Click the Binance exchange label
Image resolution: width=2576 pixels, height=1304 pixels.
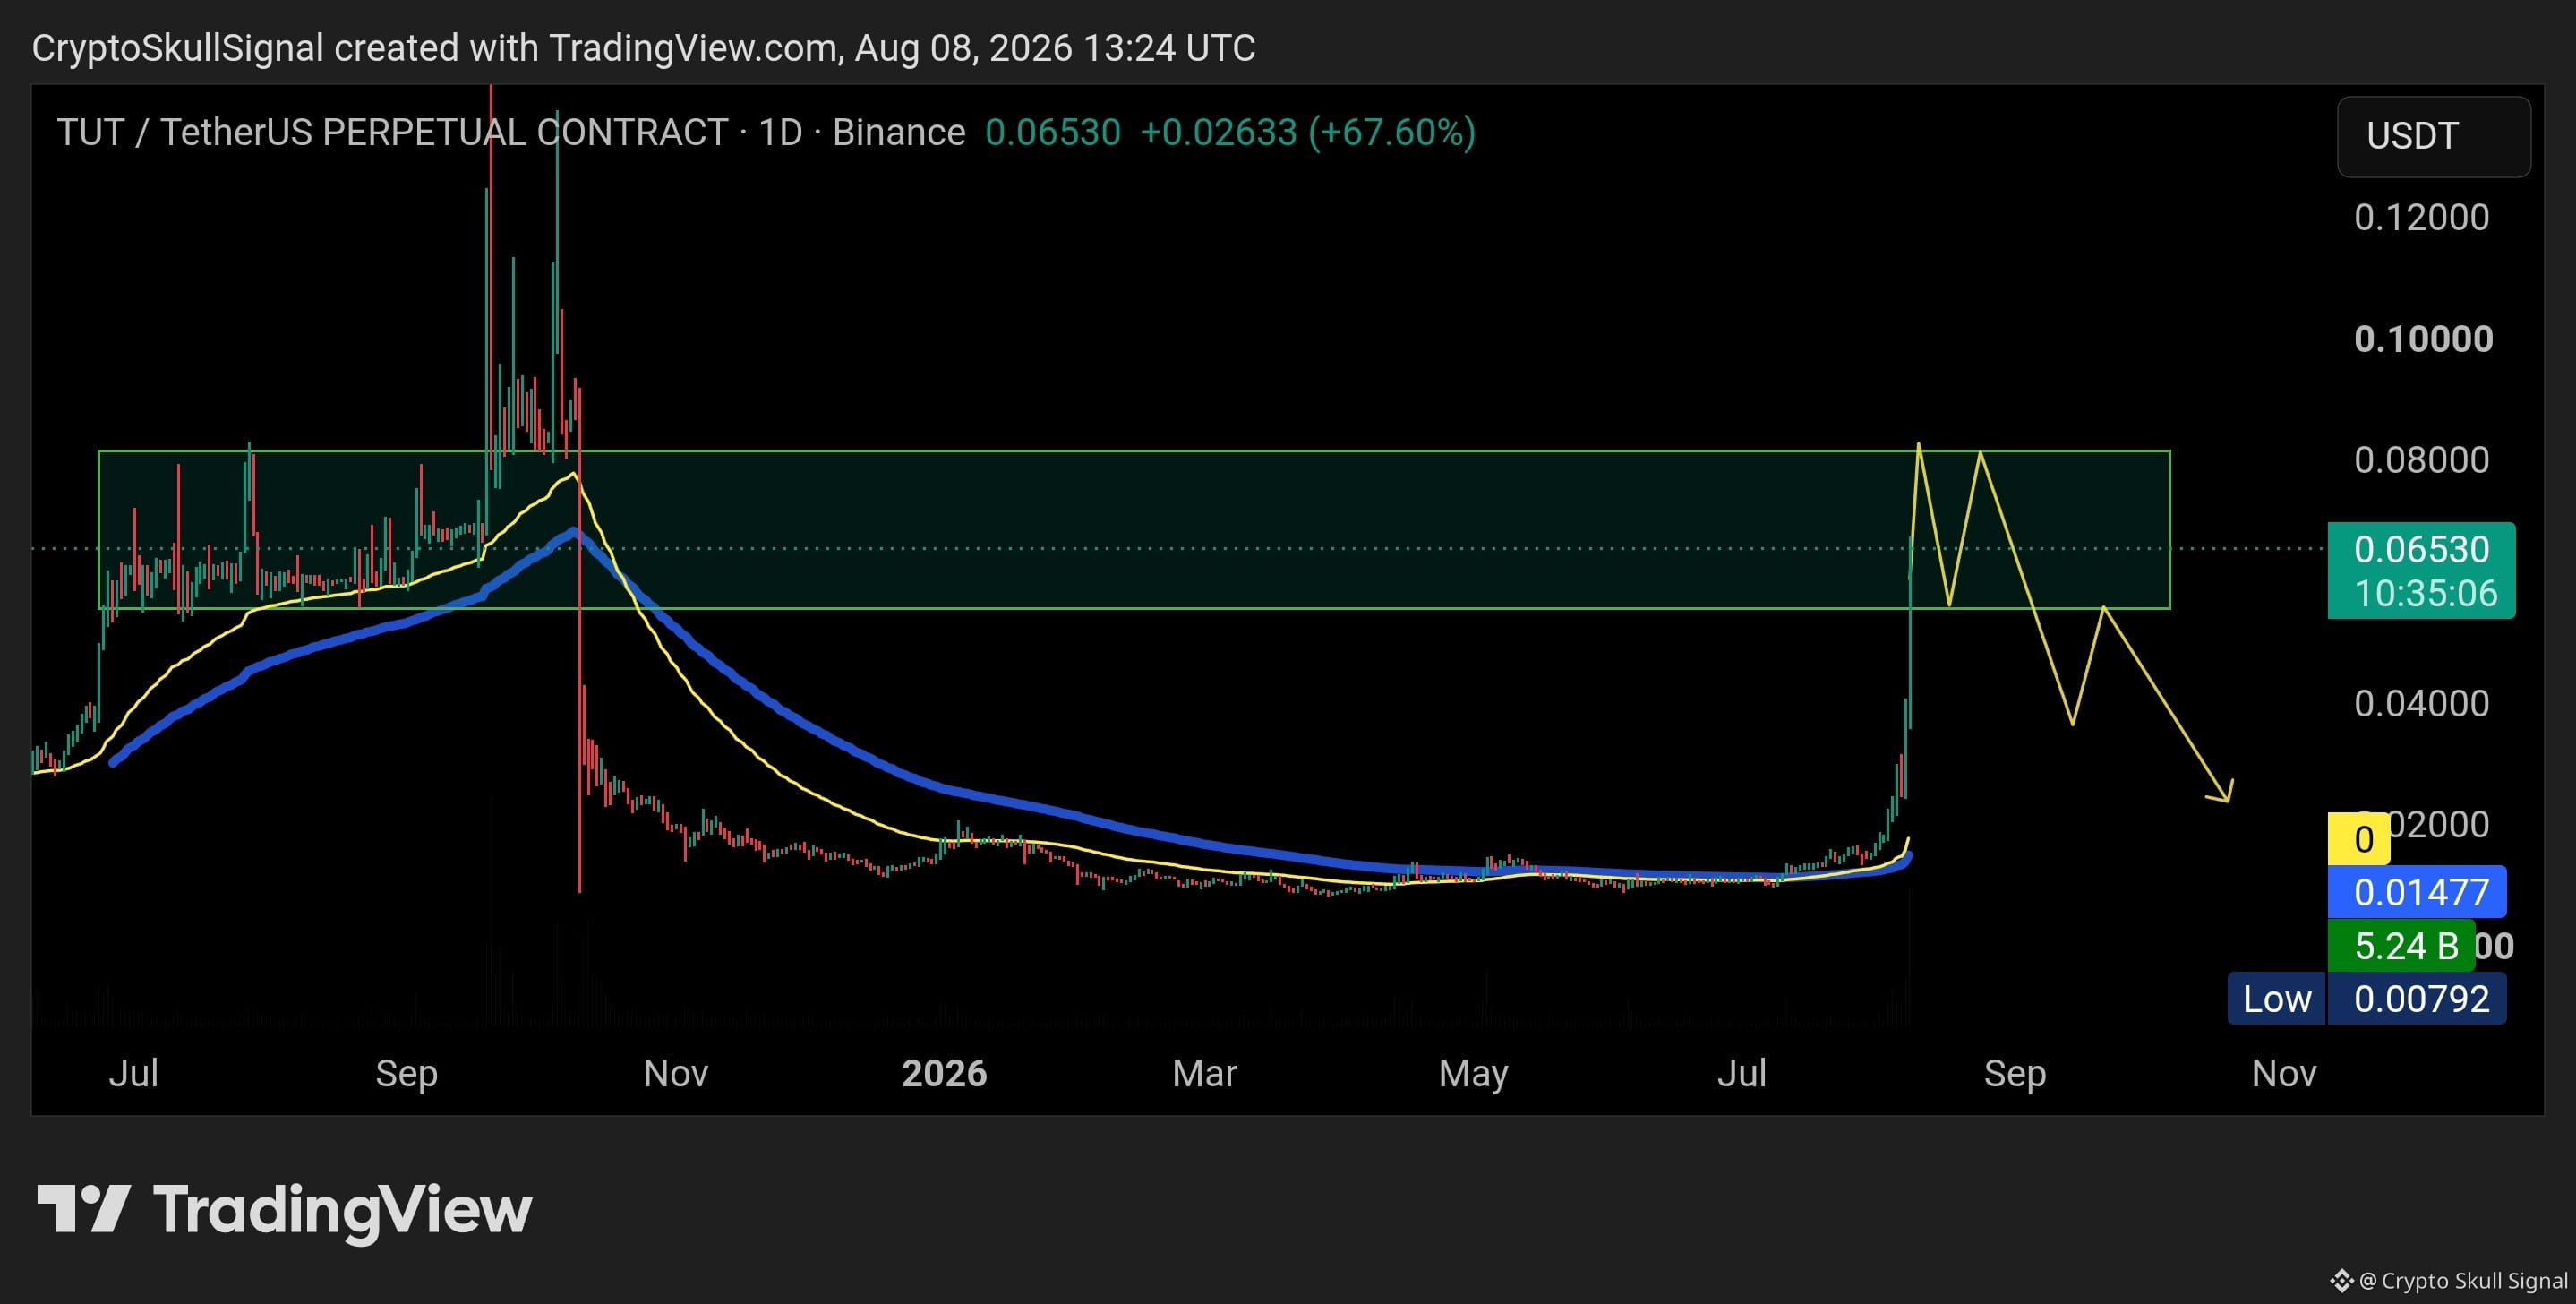pos(899,132)
